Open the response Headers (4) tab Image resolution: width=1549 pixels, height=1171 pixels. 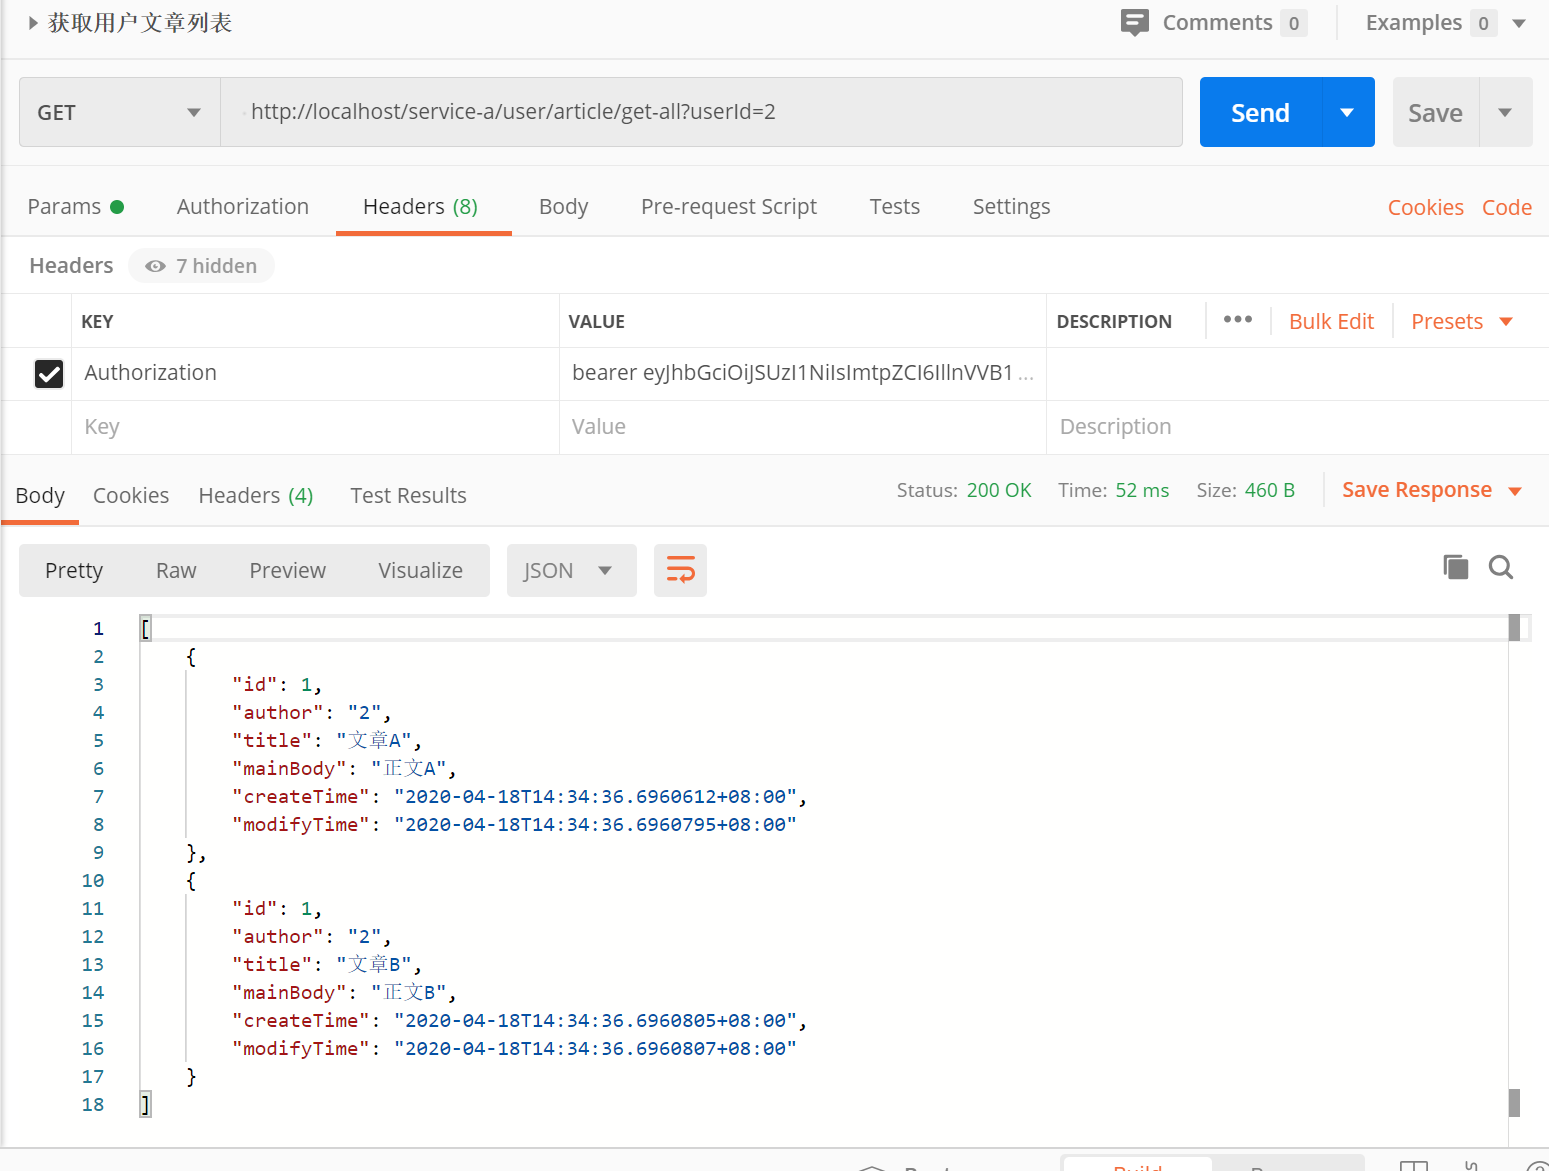click(x=256, y=496)
